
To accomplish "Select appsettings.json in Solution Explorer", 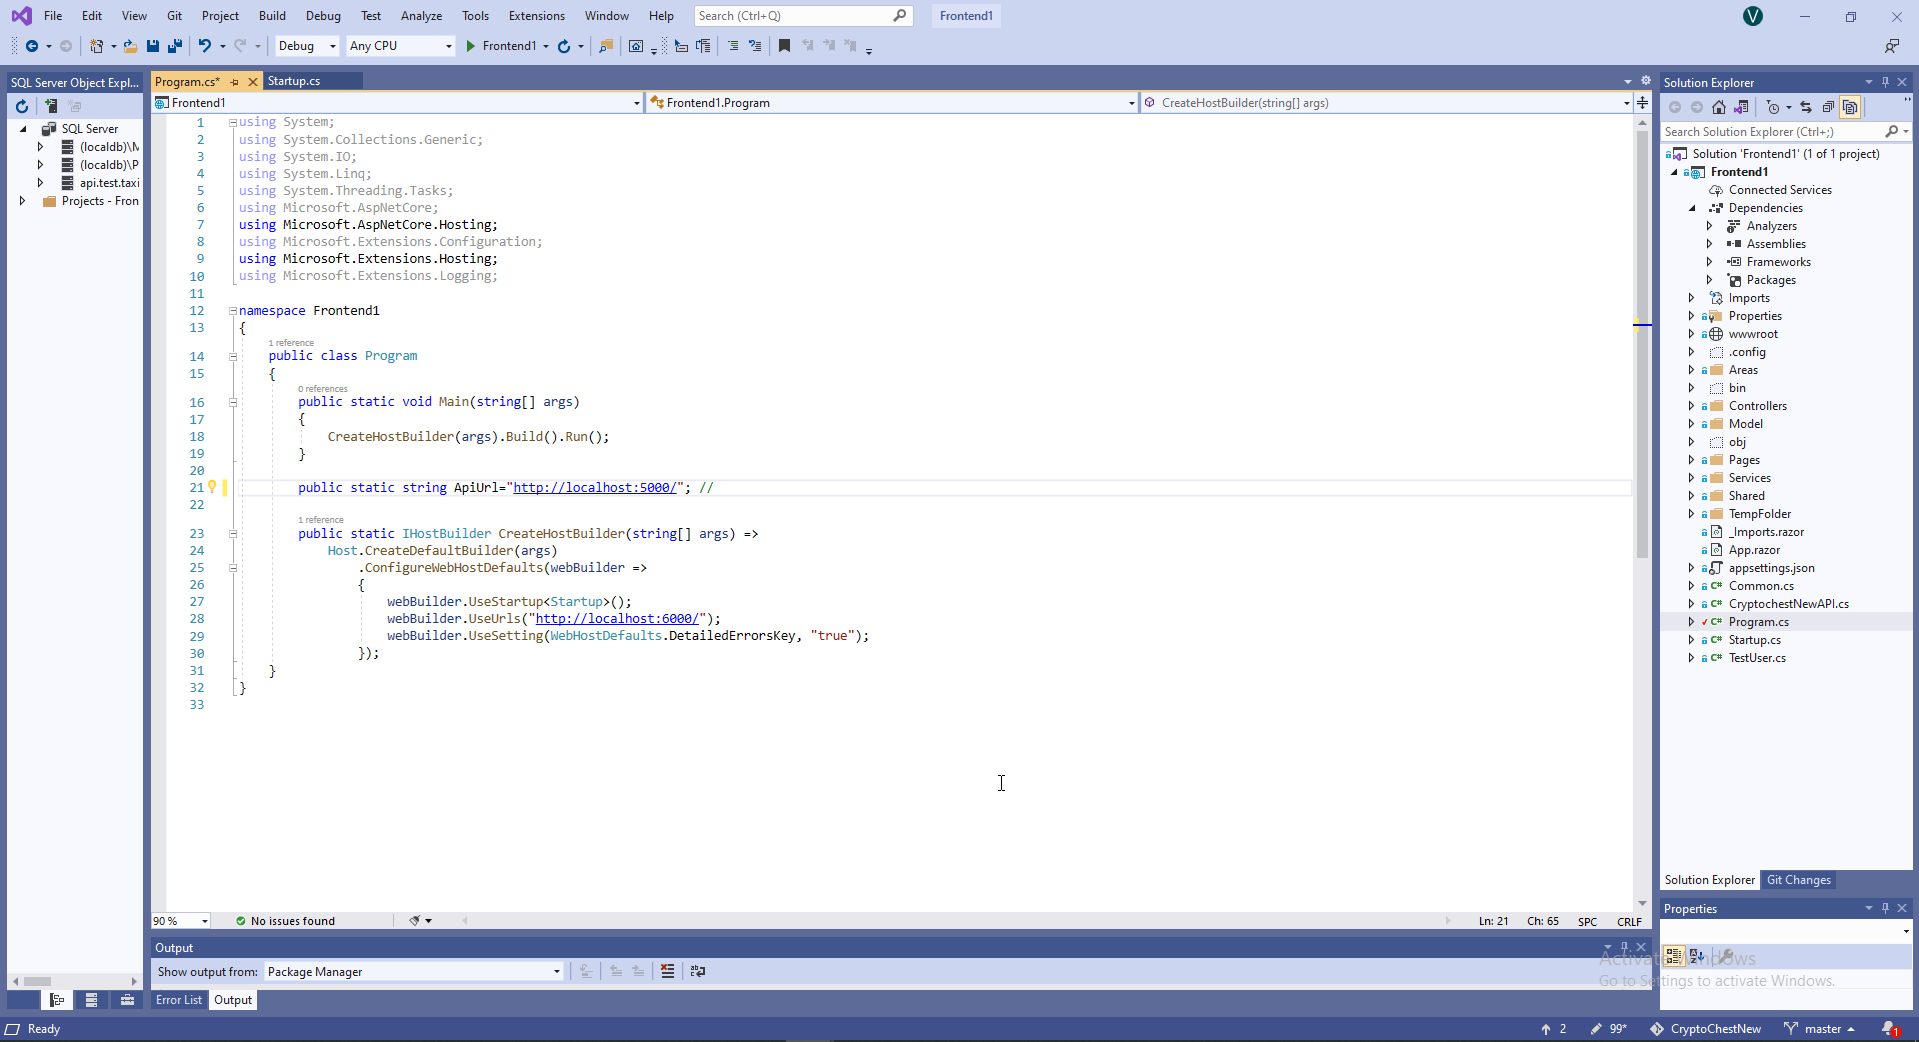I will coord(1771,568).
